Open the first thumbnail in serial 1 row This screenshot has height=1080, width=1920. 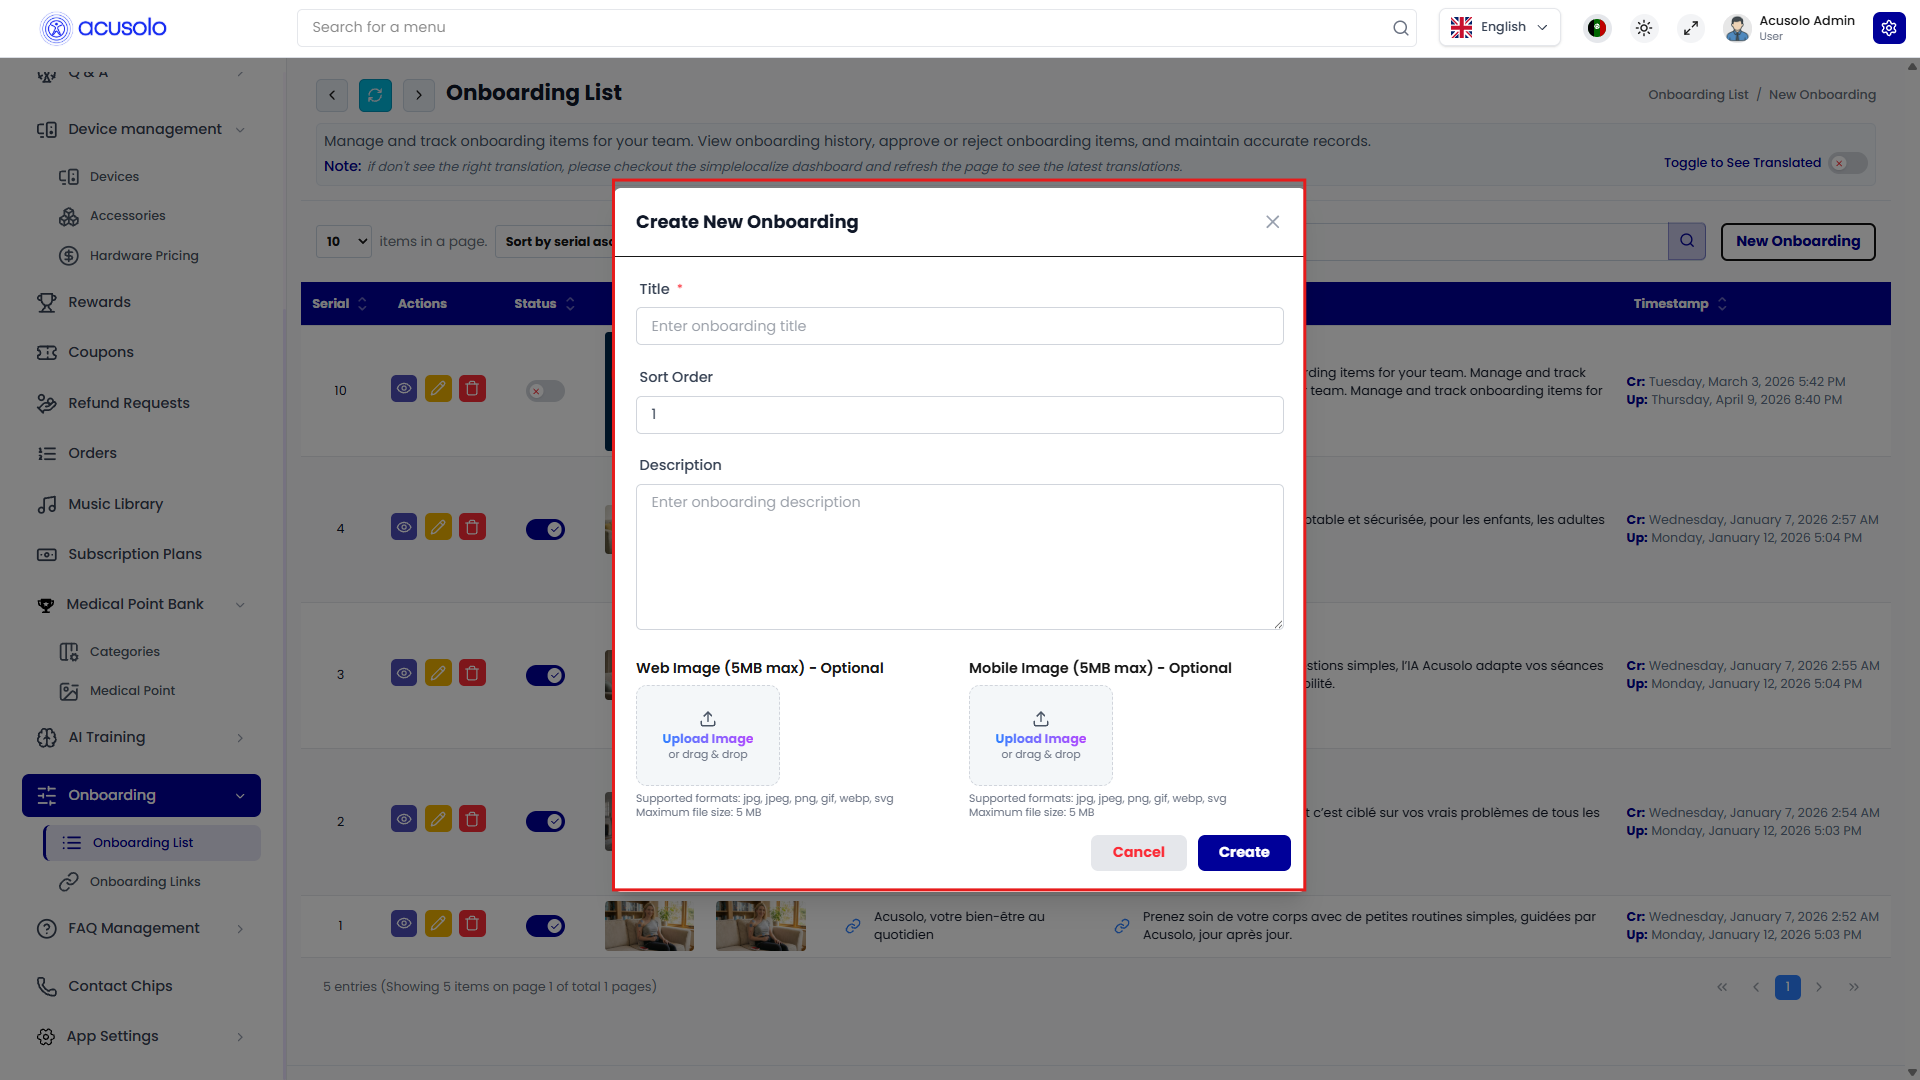click(649, 926)
